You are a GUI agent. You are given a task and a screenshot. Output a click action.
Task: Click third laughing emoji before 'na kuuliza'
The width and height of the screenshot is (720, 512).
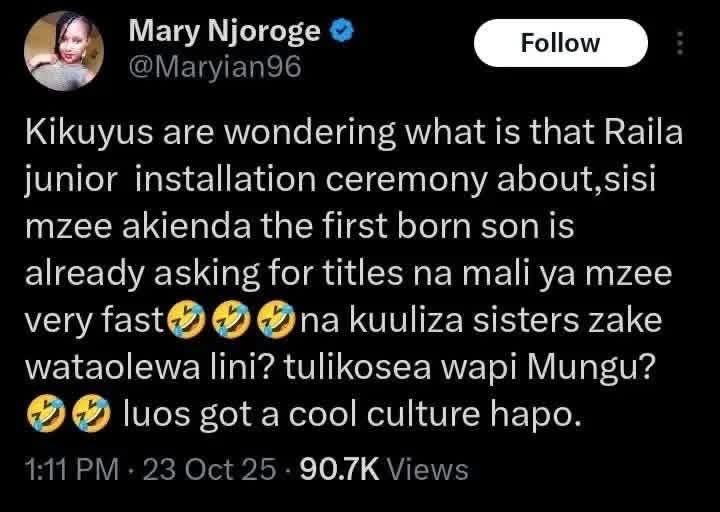point(276,320)
